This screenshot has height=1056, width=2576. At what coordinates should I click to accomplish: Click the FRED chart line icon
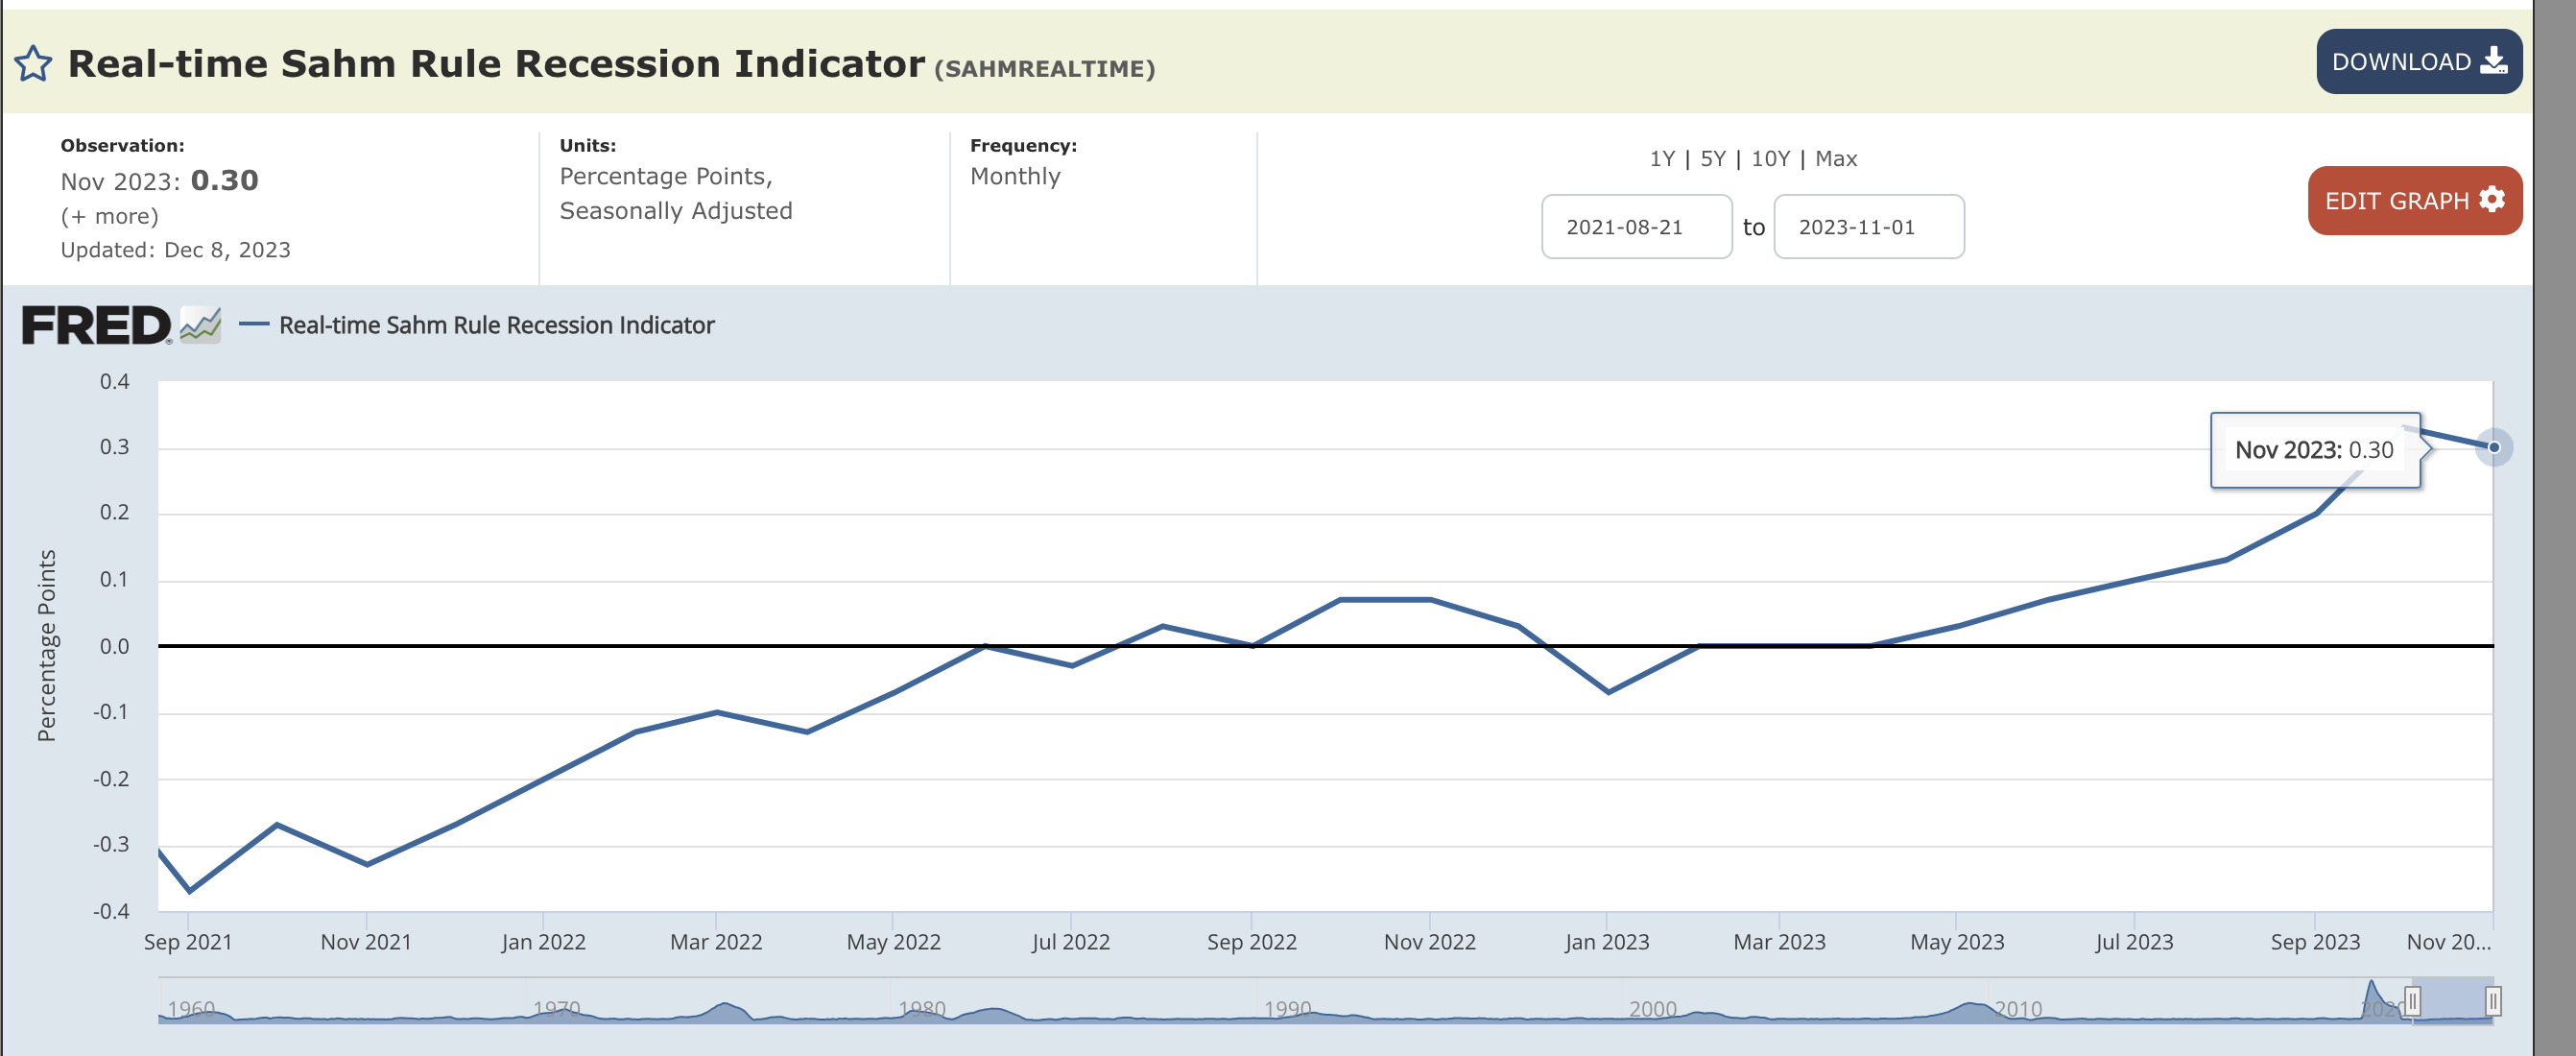[x=201, y=325]
